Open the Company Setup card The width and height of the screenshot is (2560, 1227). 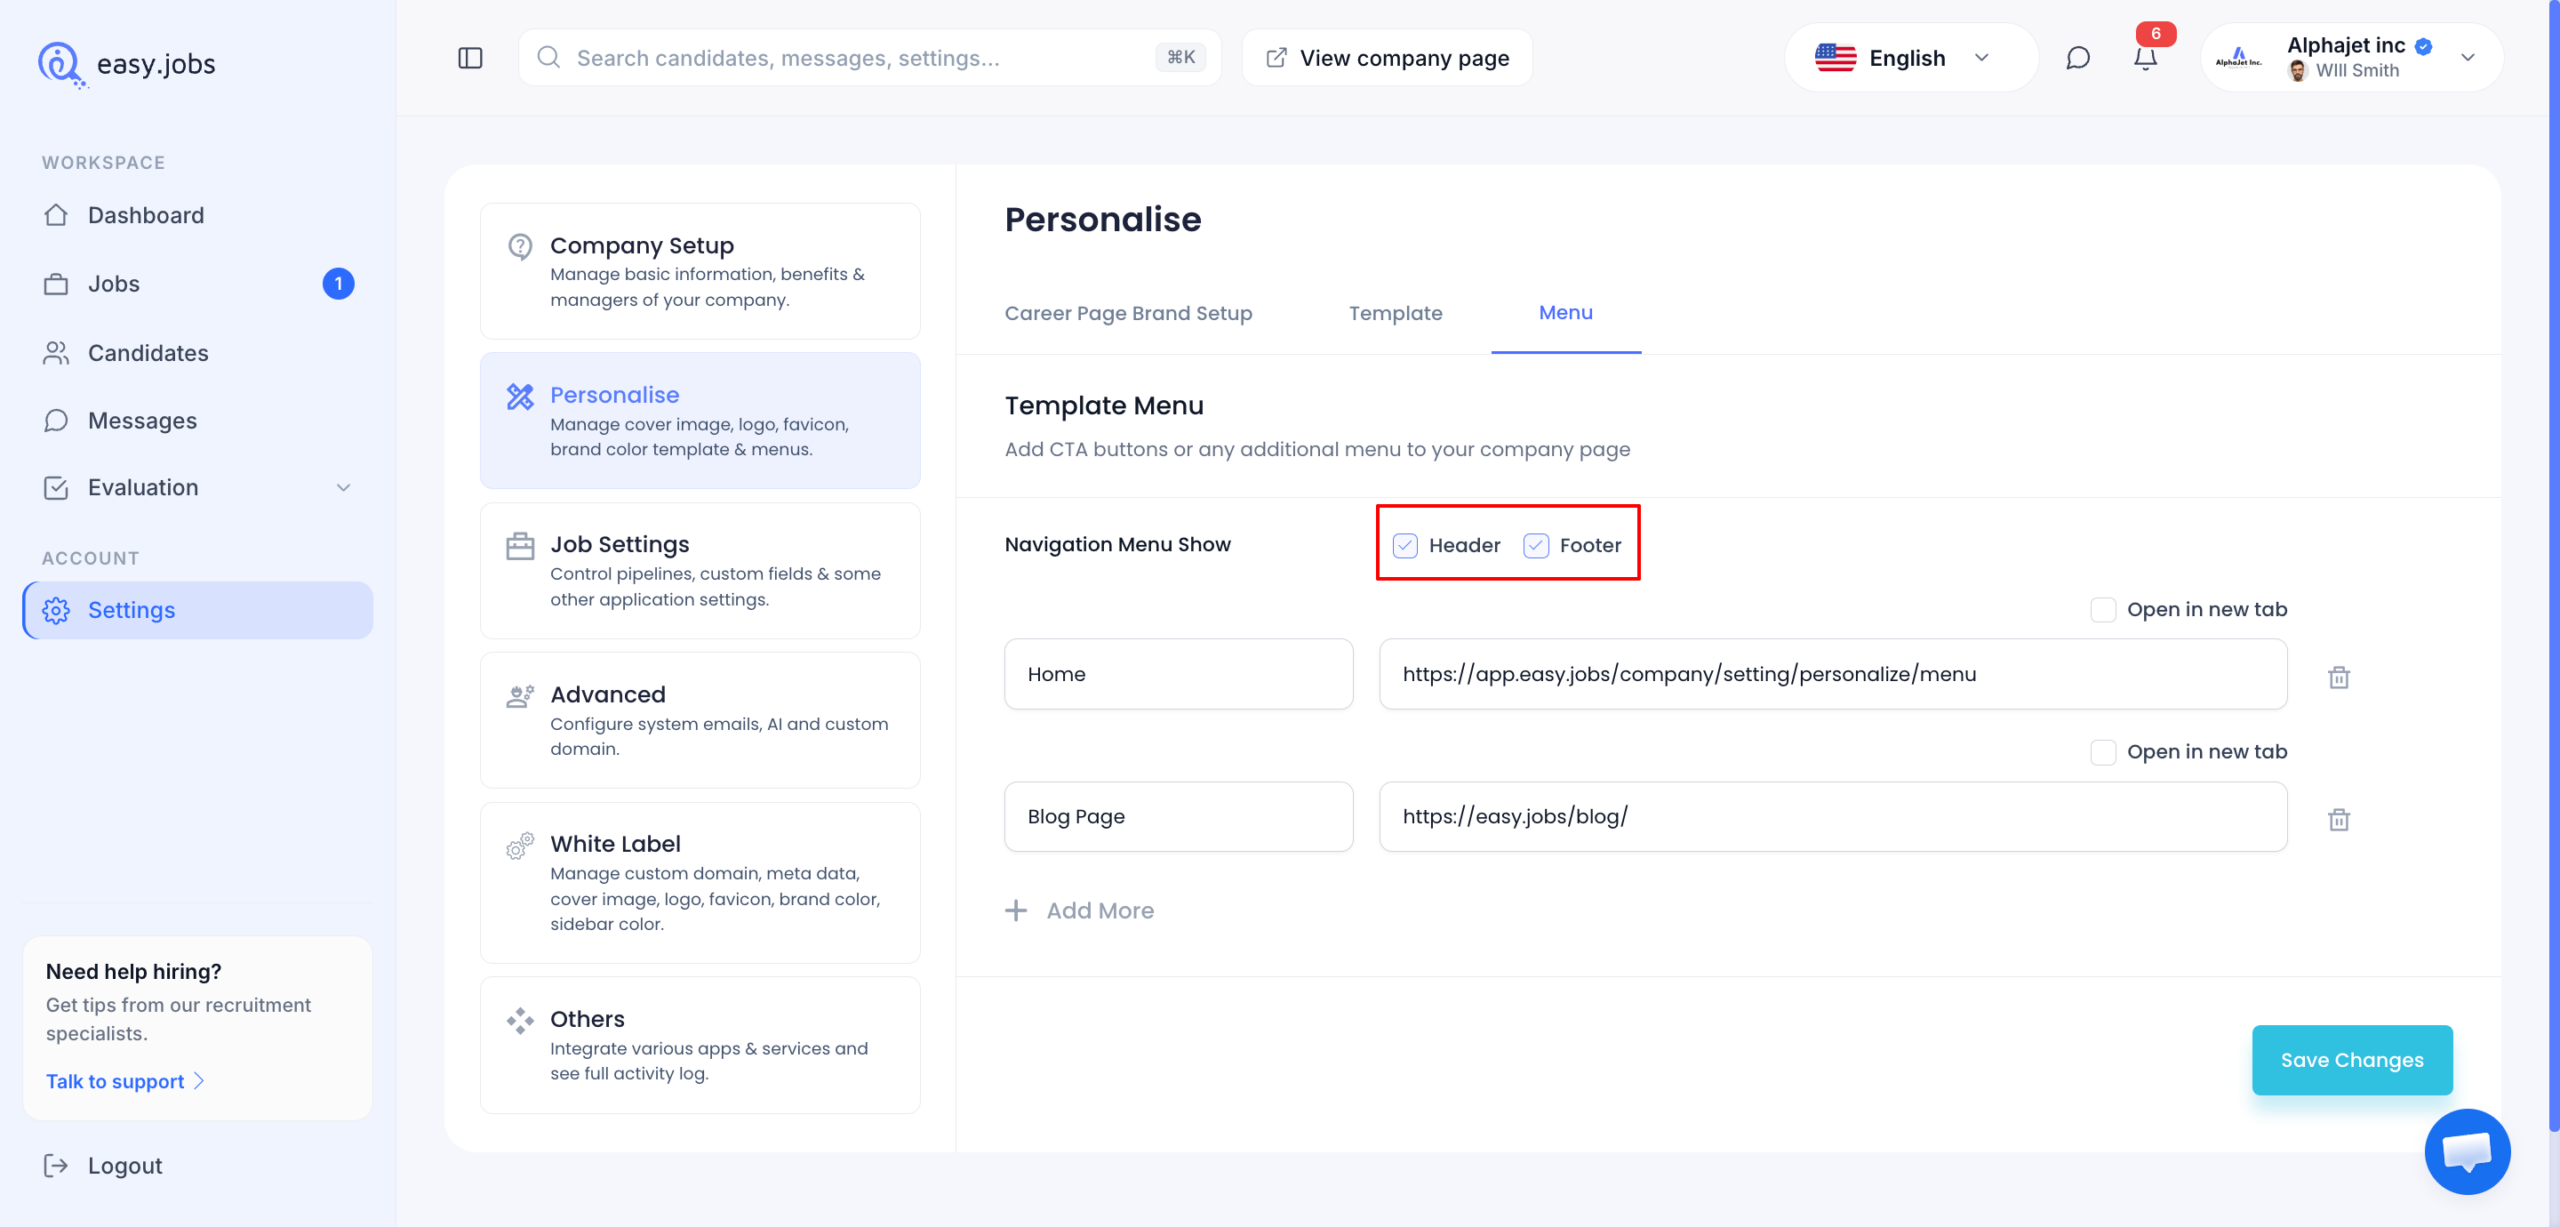coord(700,271)
